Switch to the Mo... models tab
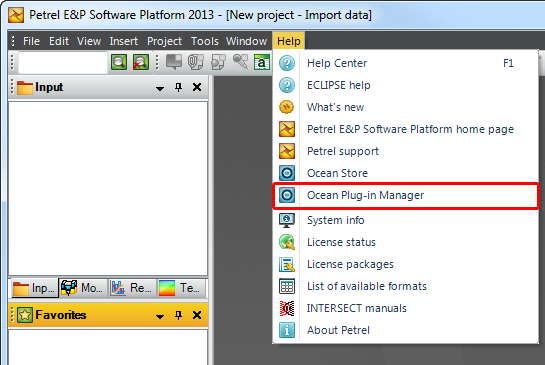The image size is (545, 365). tap(83, 288)
